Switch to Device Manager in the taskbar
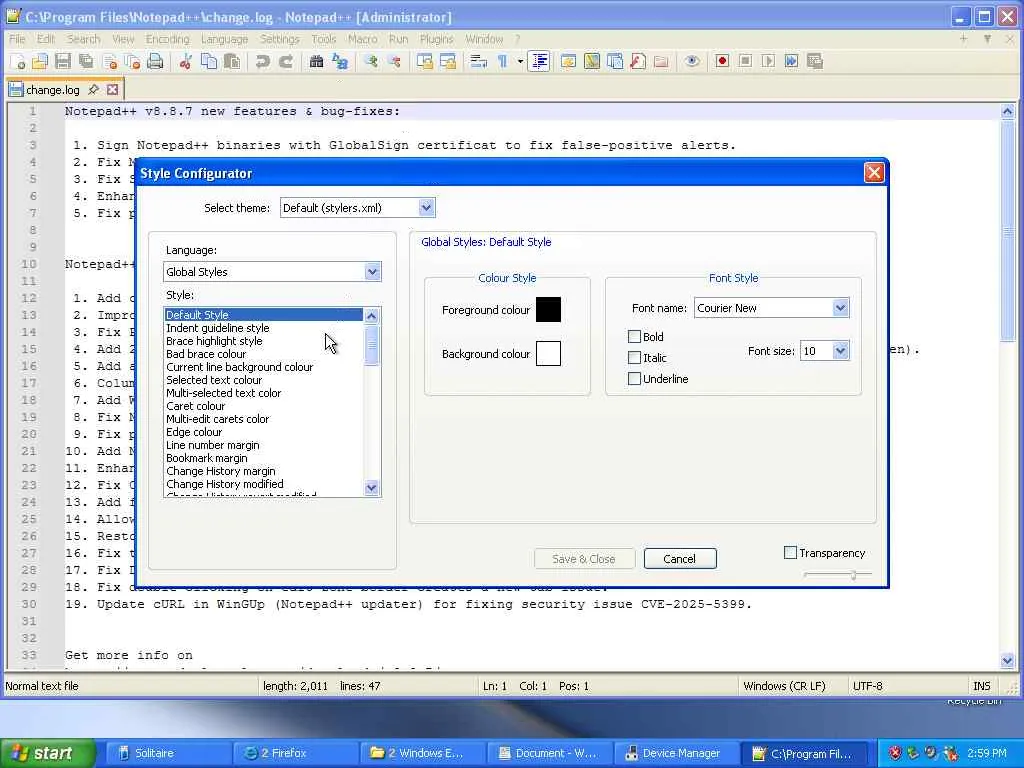Viewport: 1024px width, 768px height. (x=677, y=753)
